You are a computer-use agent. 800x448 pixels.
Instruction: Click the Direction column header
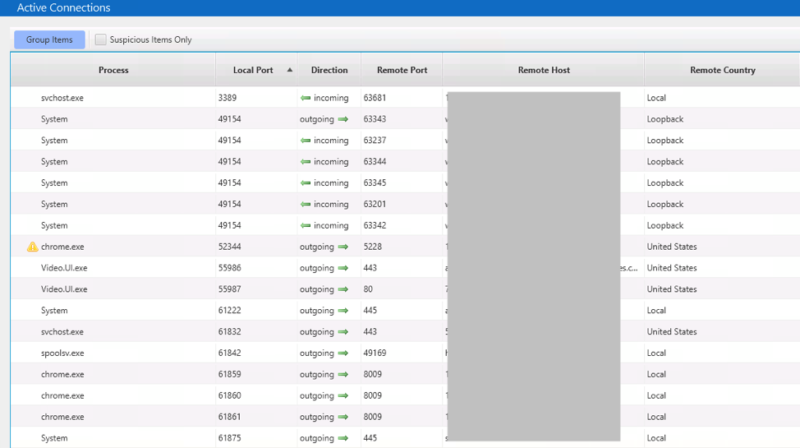329,70
